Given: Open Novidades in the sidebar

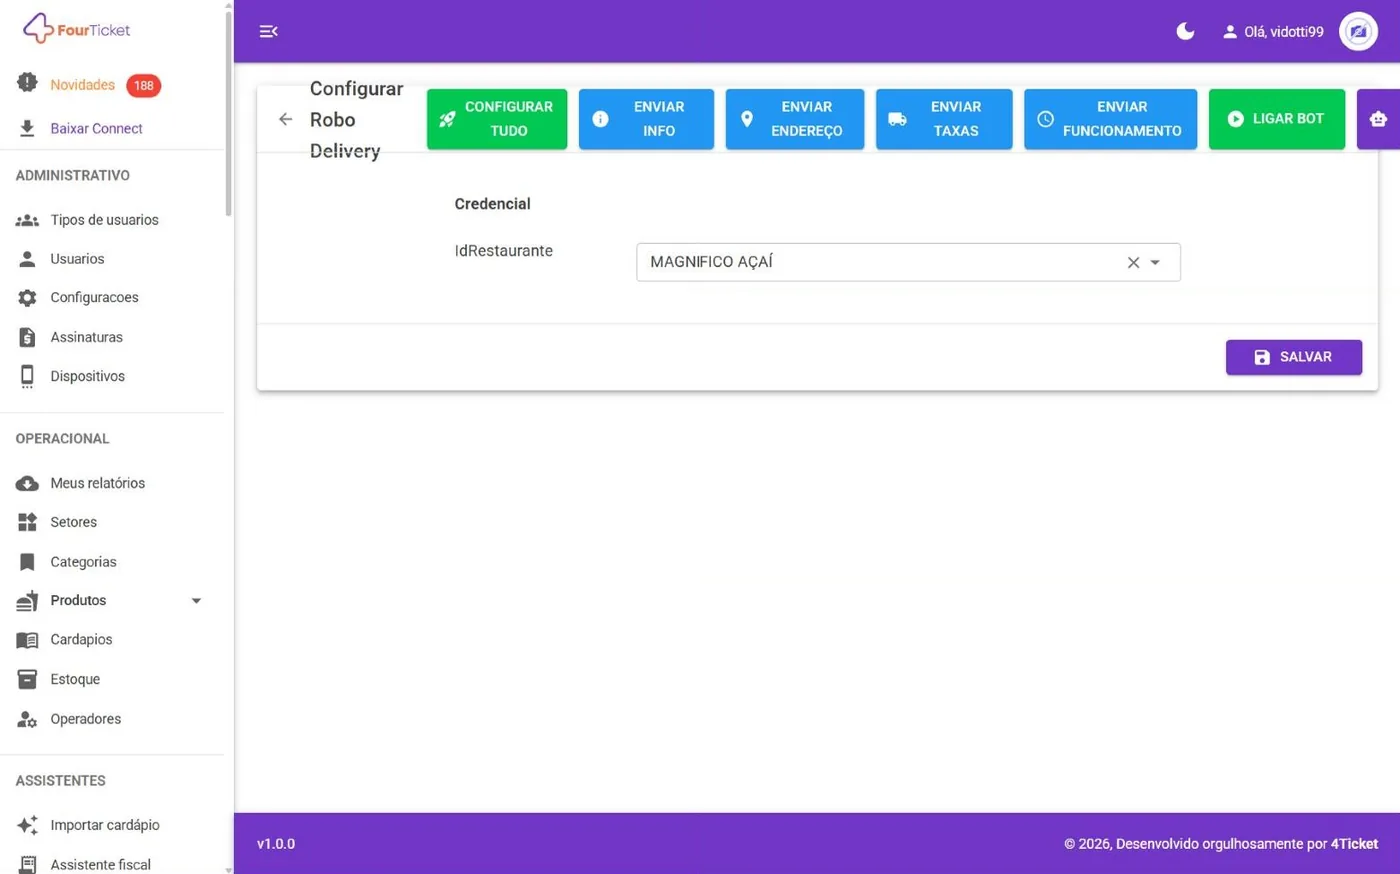Looking at the screenshot, I should pyautogui.click(x=83, y=85).
